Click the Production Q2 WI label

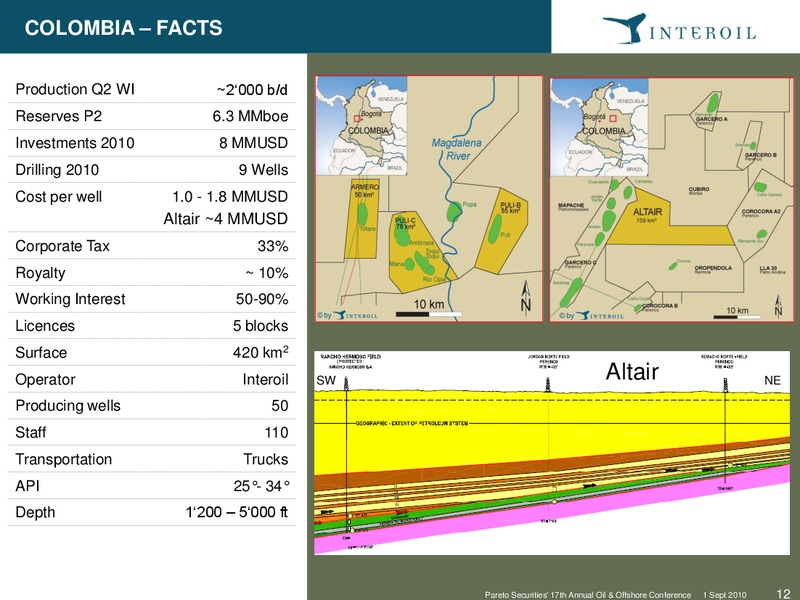tap(75, 89)
